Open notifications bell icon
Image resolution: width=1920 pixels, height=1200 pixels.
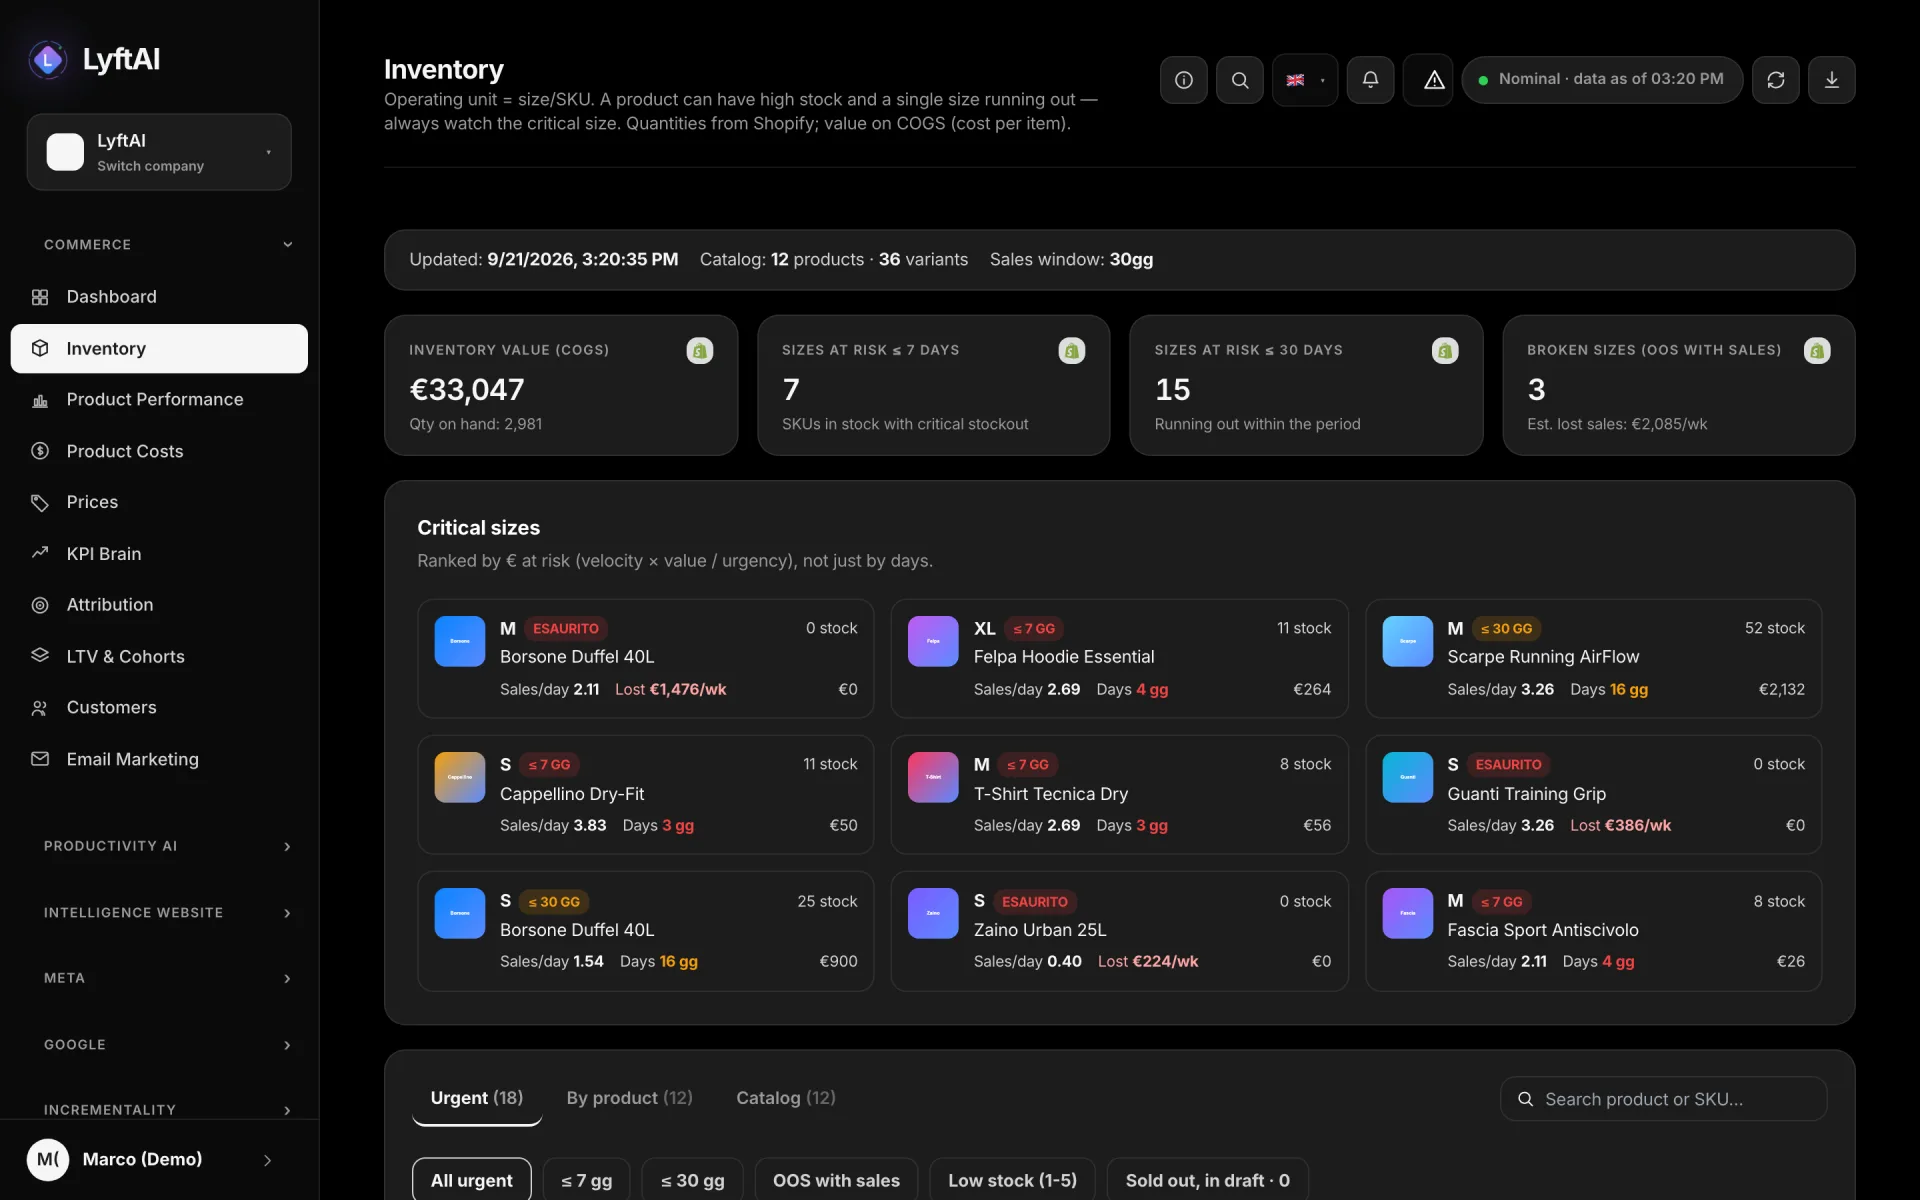pyautogui.click(x=1370, y=80)
